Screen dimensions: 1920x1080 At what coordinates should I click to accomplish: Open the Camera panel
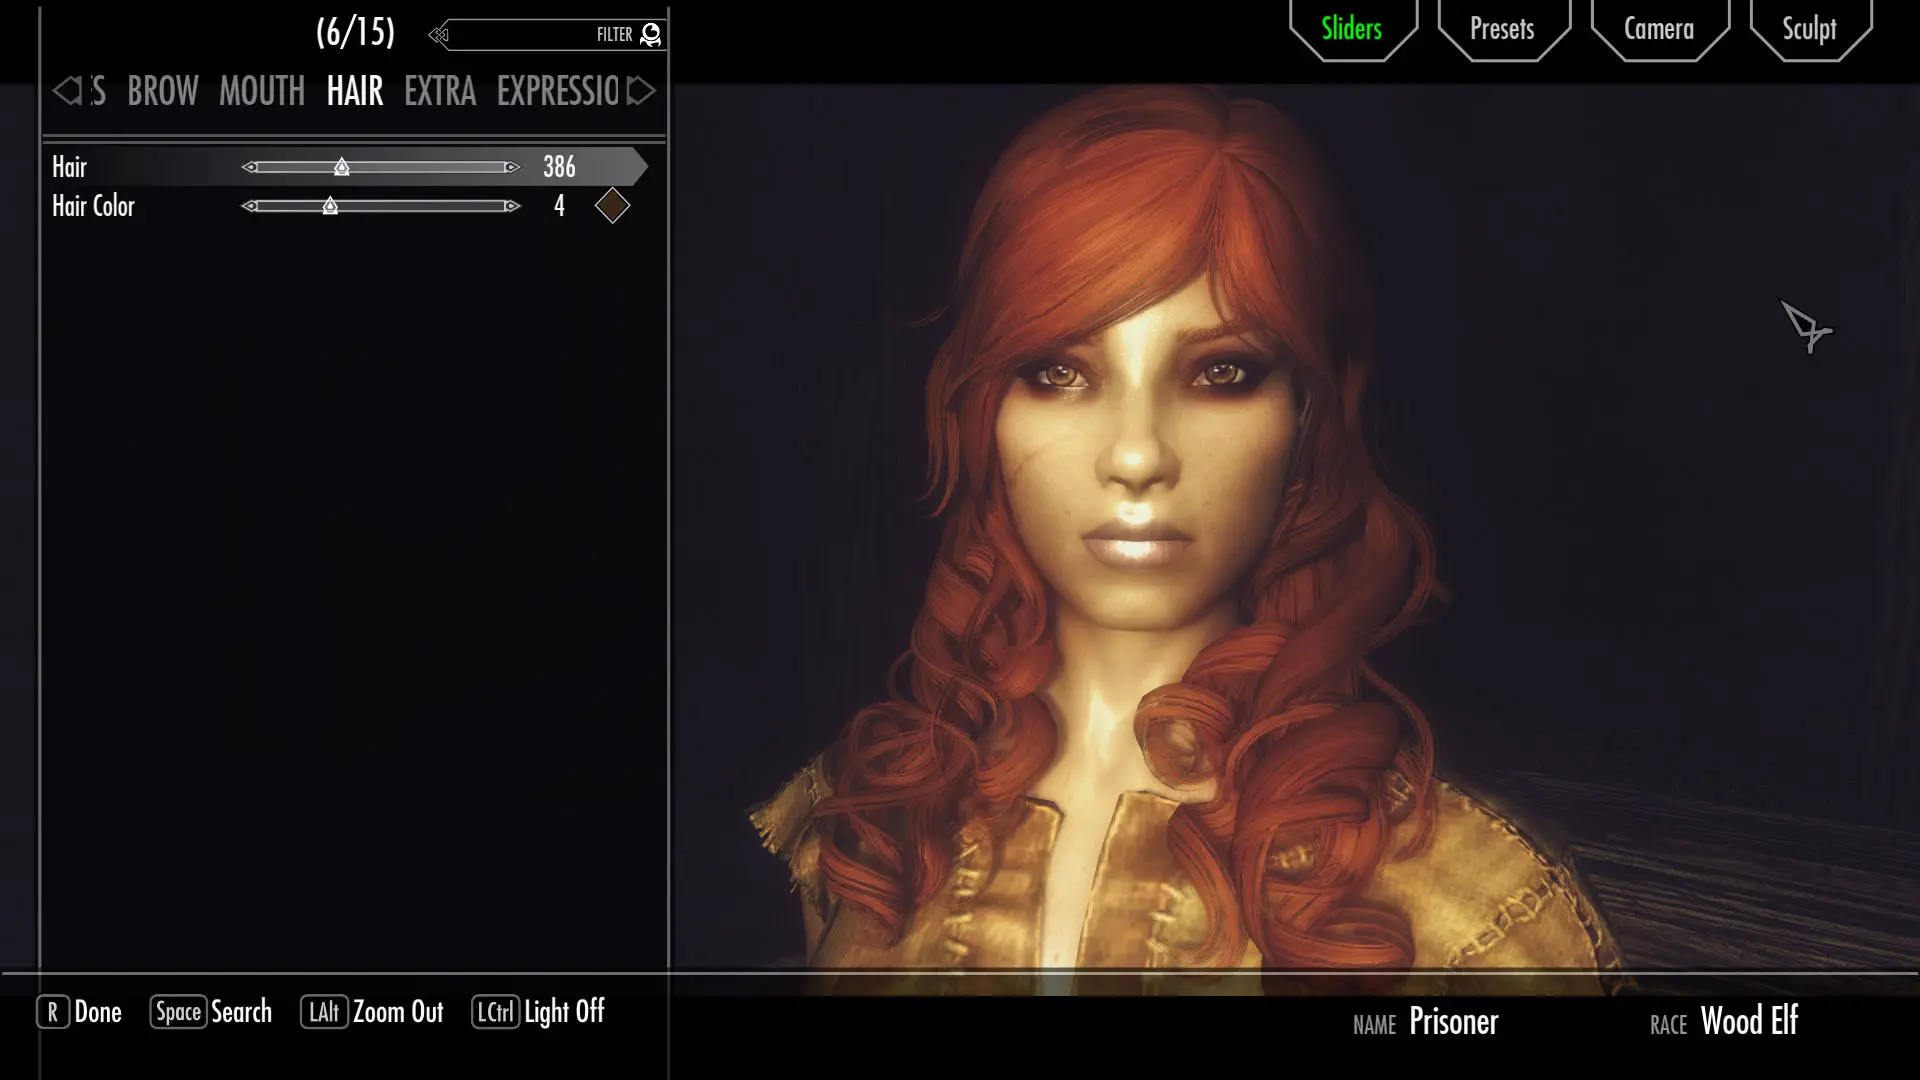[1659, 29]
